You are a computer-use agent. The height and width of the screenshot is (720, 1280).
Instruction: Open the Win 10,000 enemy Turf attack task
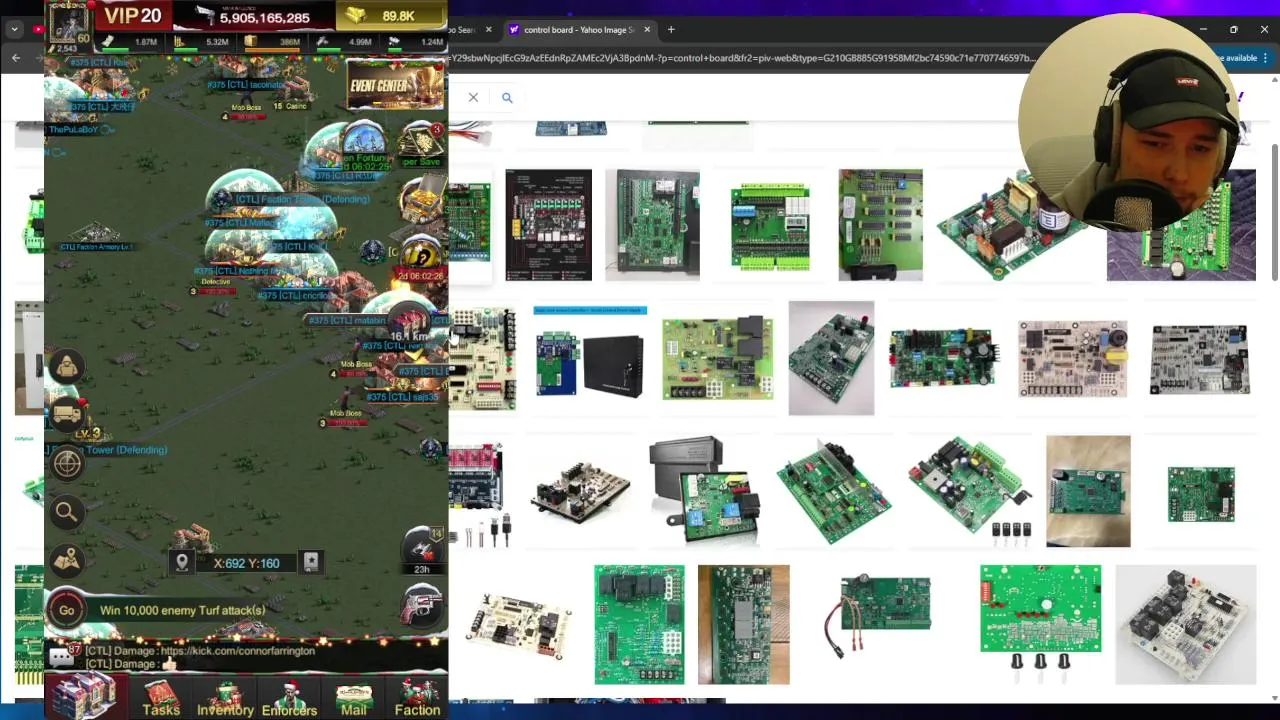point(182,610)
